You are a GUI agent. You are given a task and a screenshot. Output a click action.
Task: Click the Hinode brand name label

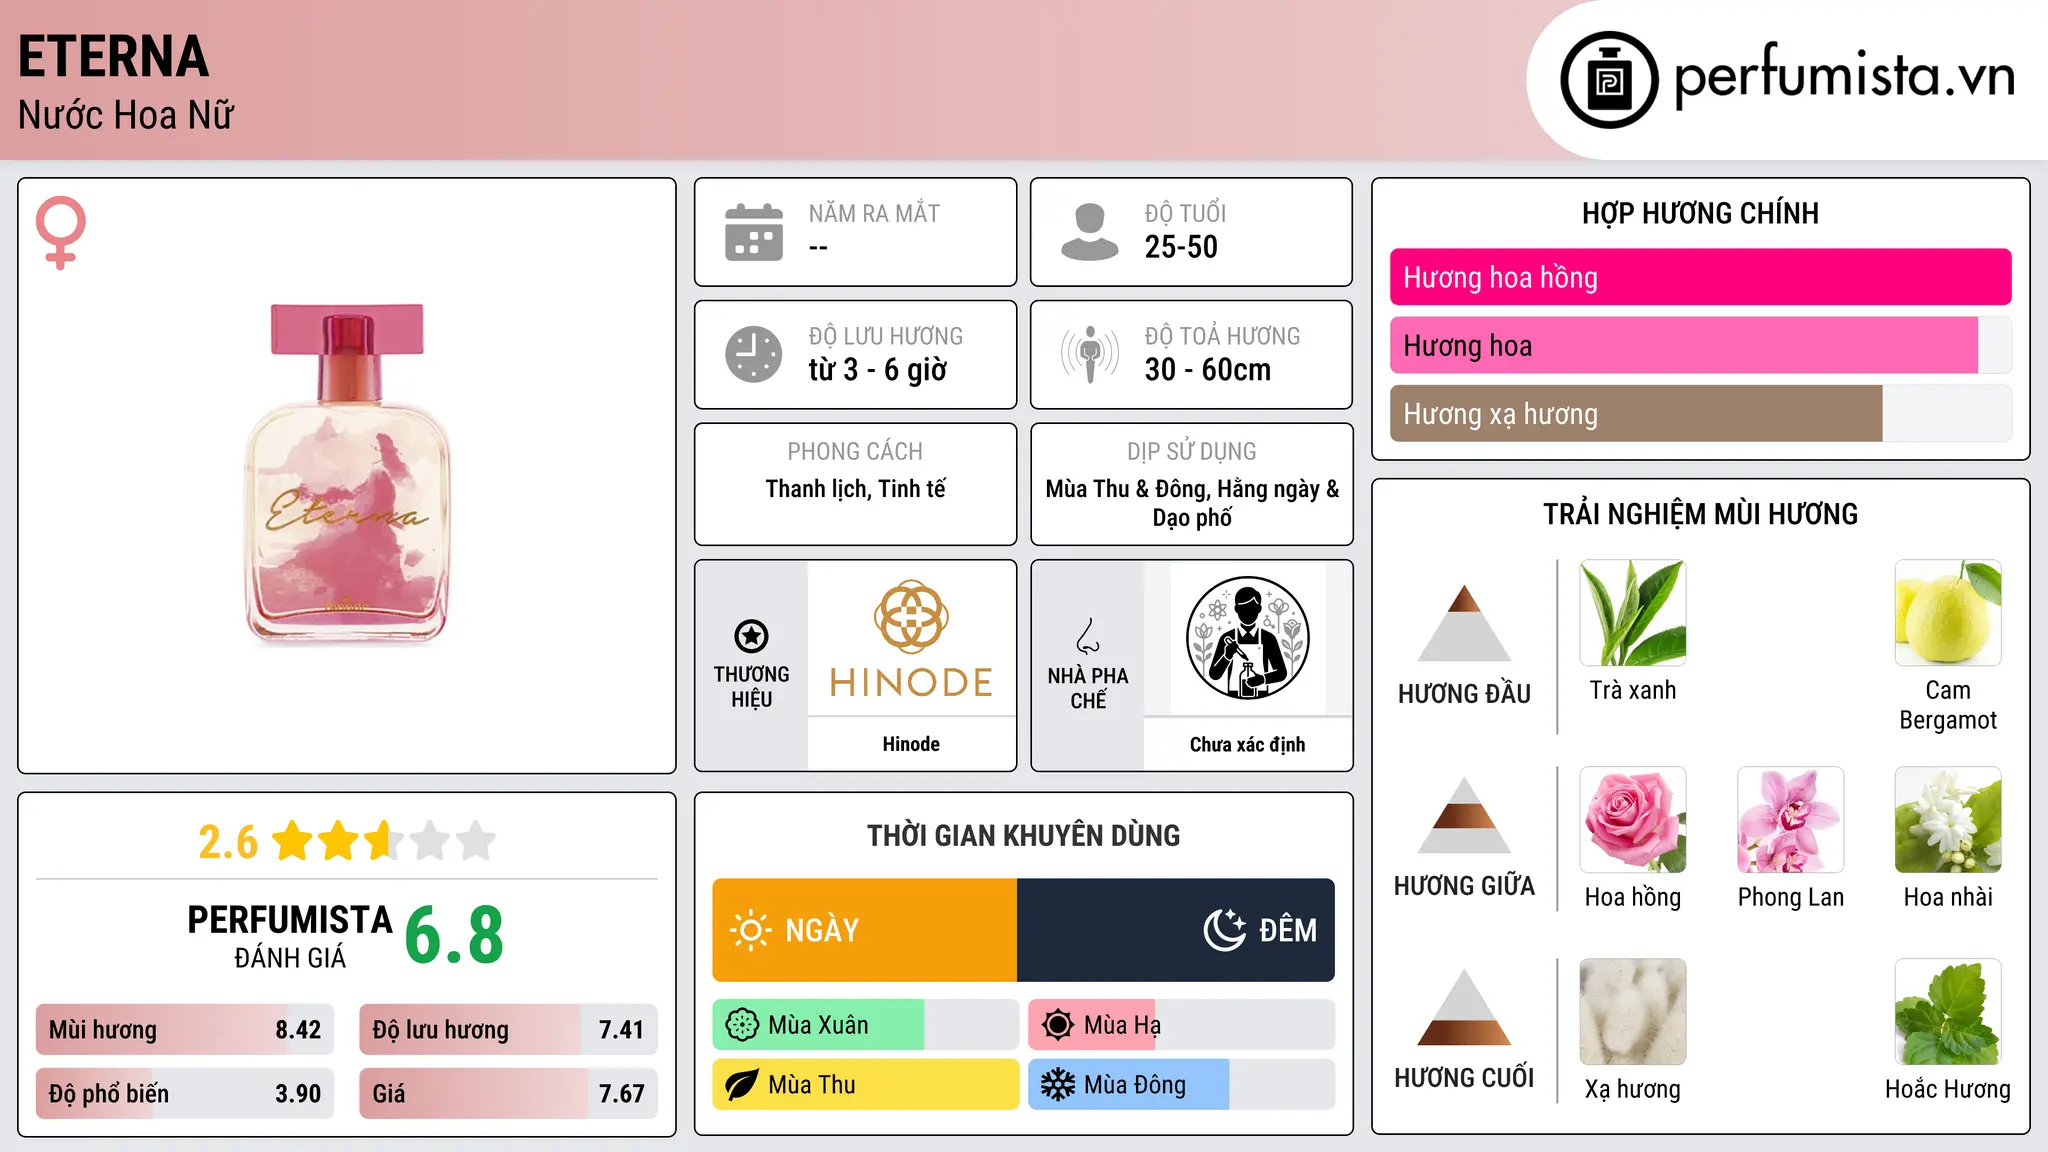911,744
